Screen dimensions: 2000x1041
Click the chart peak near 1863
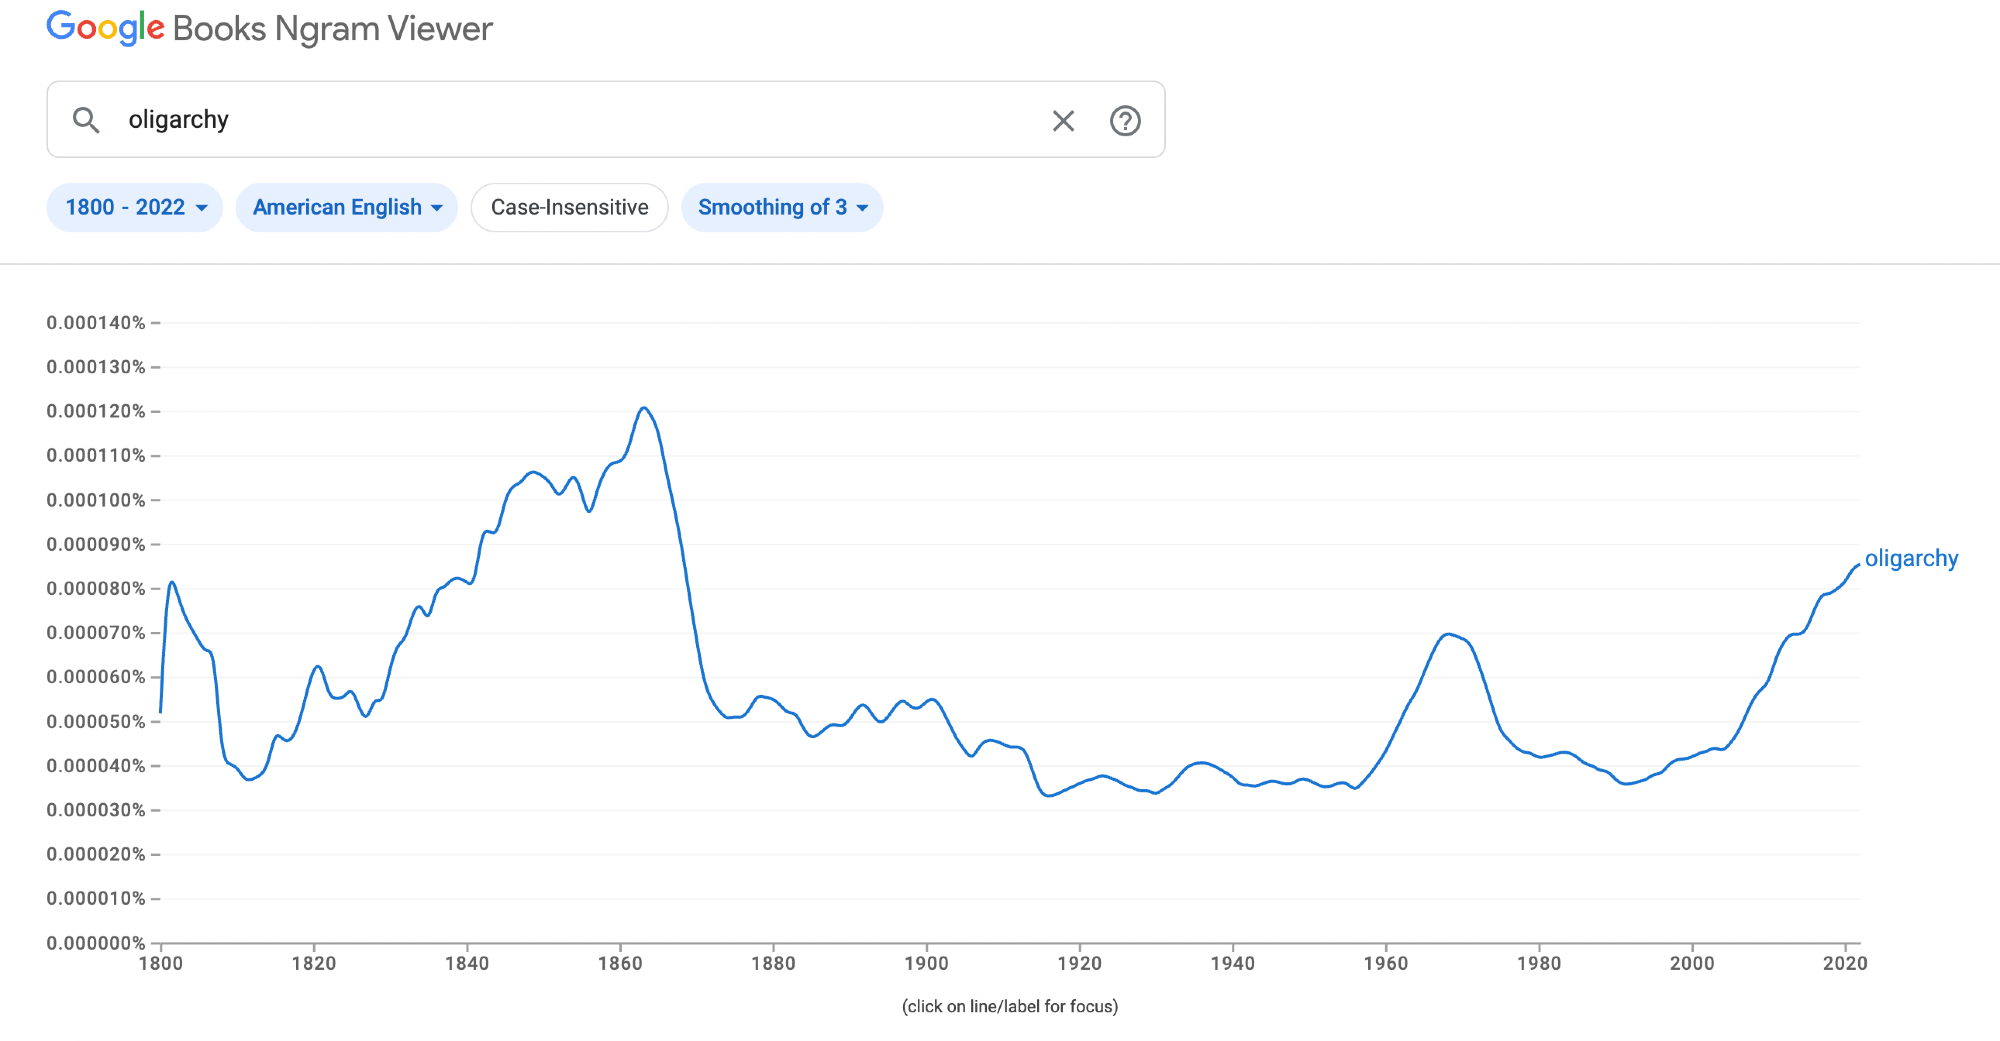pyautogui.click(x=644, y=408)
